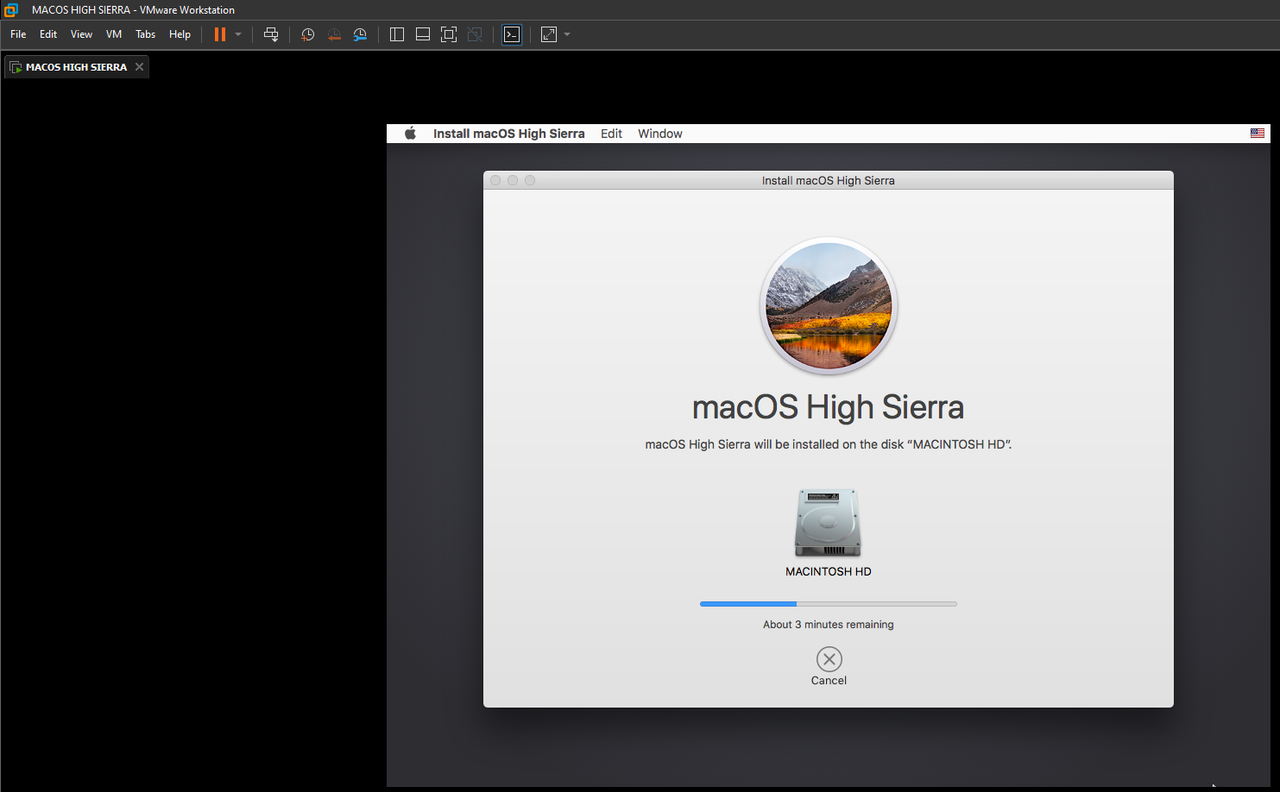Toggle the library sidebar view
The image size is (1280, 792).
tap(397, 34)
